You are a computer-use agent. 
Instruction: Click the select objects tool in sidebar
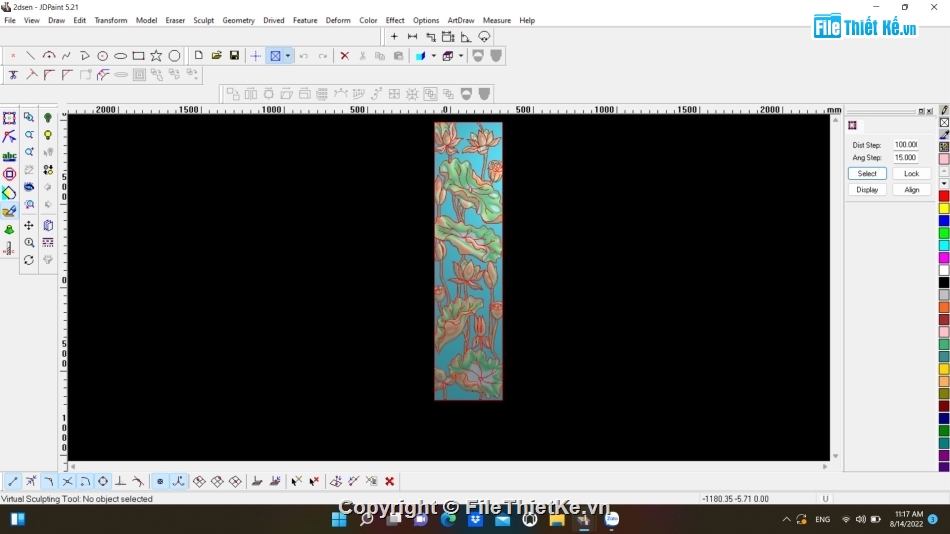point(9,118)
